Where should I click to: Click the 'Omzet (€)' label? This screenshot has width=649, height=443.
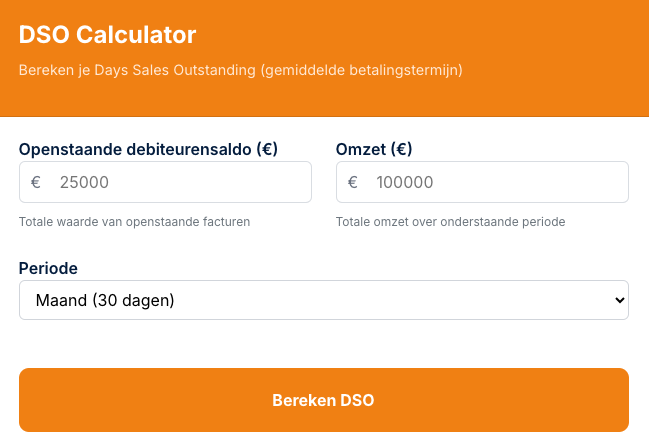click(x=374, y=149)
